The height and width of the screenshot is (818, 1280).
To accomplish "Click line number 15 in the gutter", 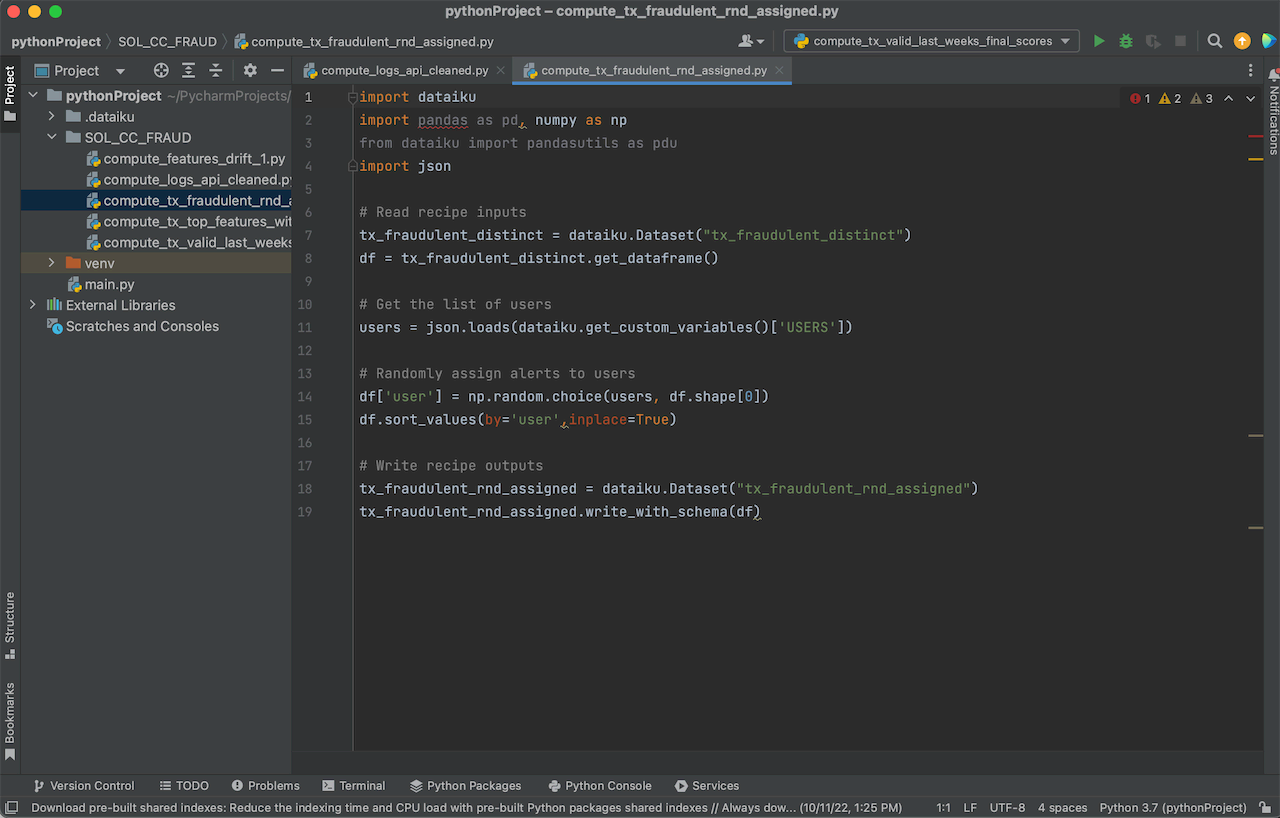I will coord(305,419).
